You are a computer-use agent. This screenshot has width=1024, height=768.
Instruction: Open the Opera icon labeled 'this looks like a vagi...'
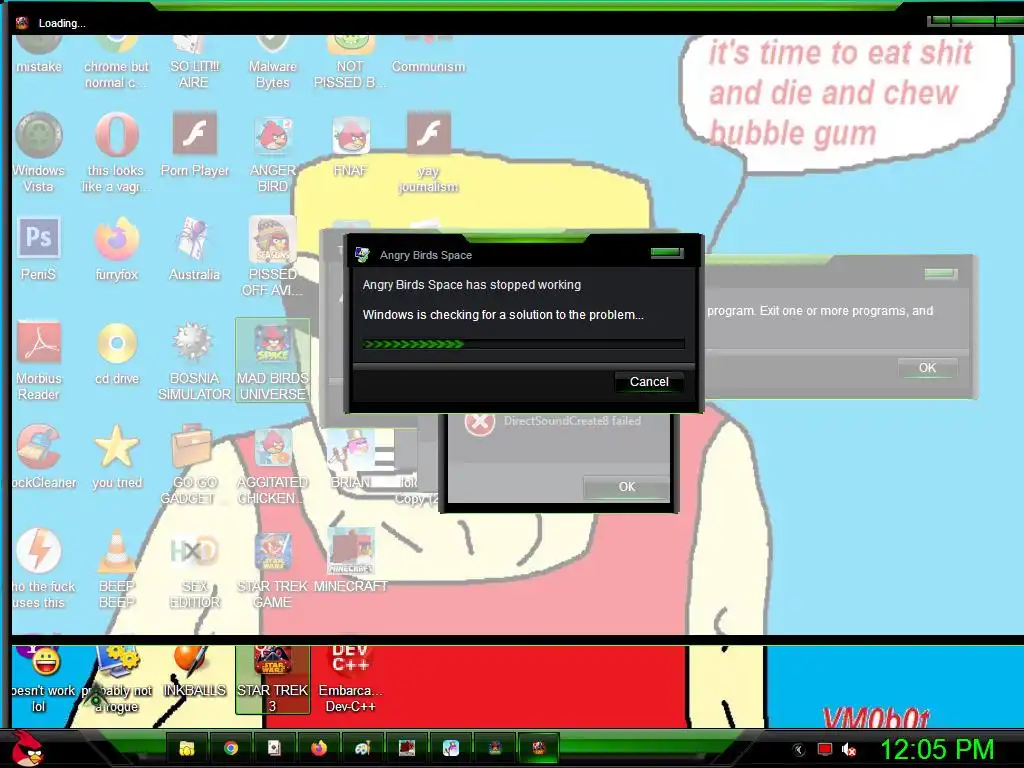[x=116, y=153]
